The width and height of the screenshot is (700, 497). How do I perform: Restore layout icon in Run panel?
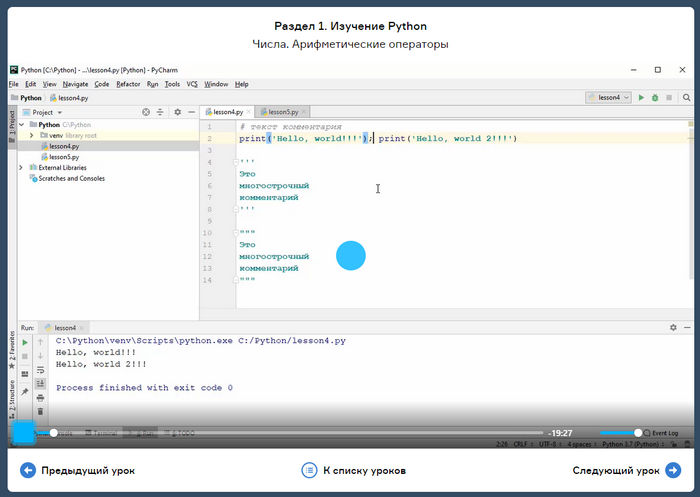pos(25,374)
